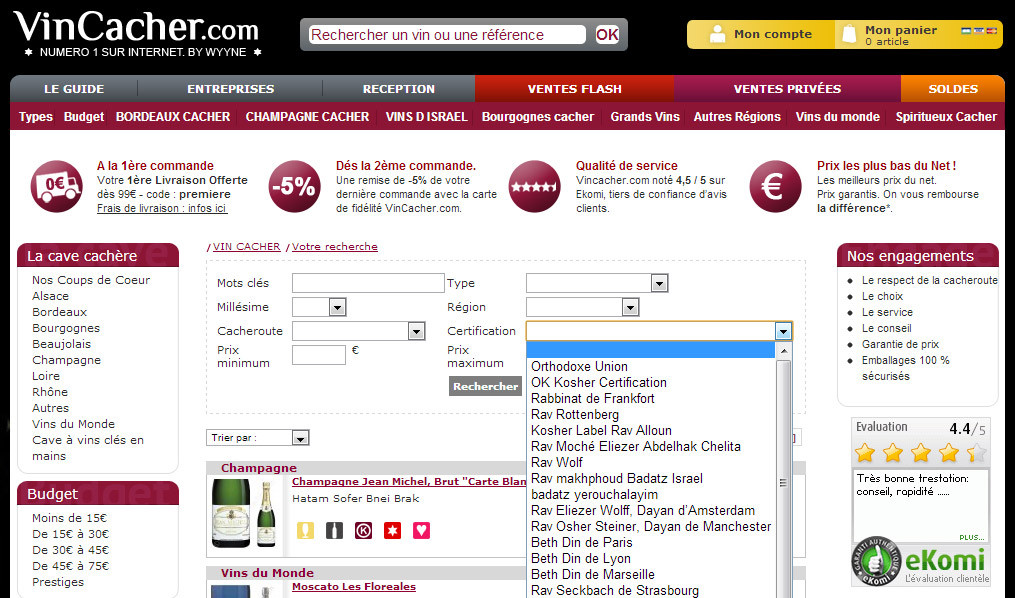Screen dimensions: 1015x598
Task: Click the Rechercher button
Action: point(485,386)
